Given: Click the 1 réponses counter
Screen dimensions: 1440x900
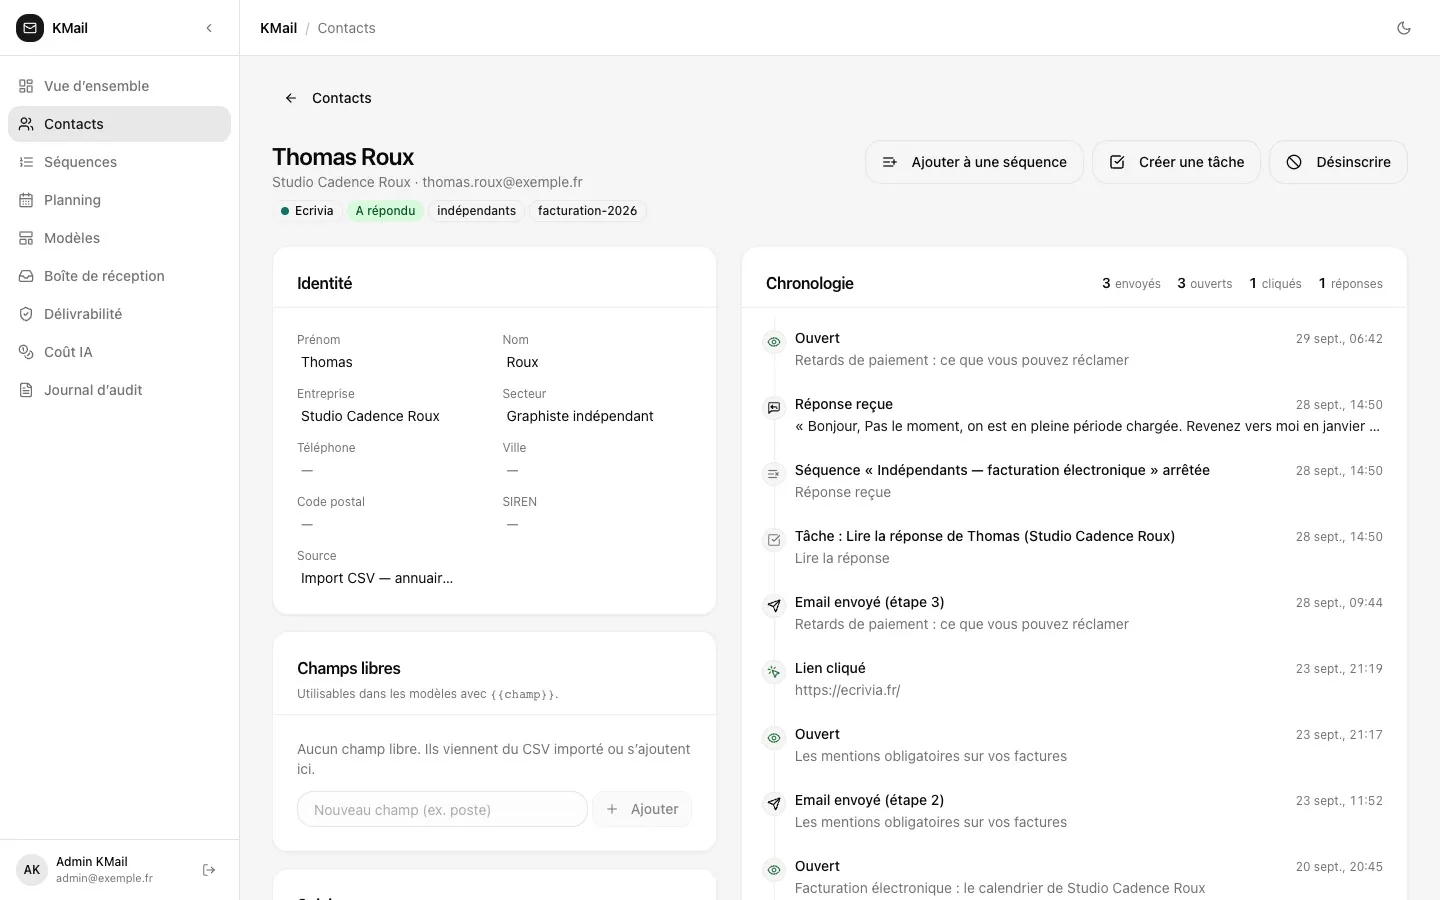Looking at the screenshot, I should [1350, 284].
